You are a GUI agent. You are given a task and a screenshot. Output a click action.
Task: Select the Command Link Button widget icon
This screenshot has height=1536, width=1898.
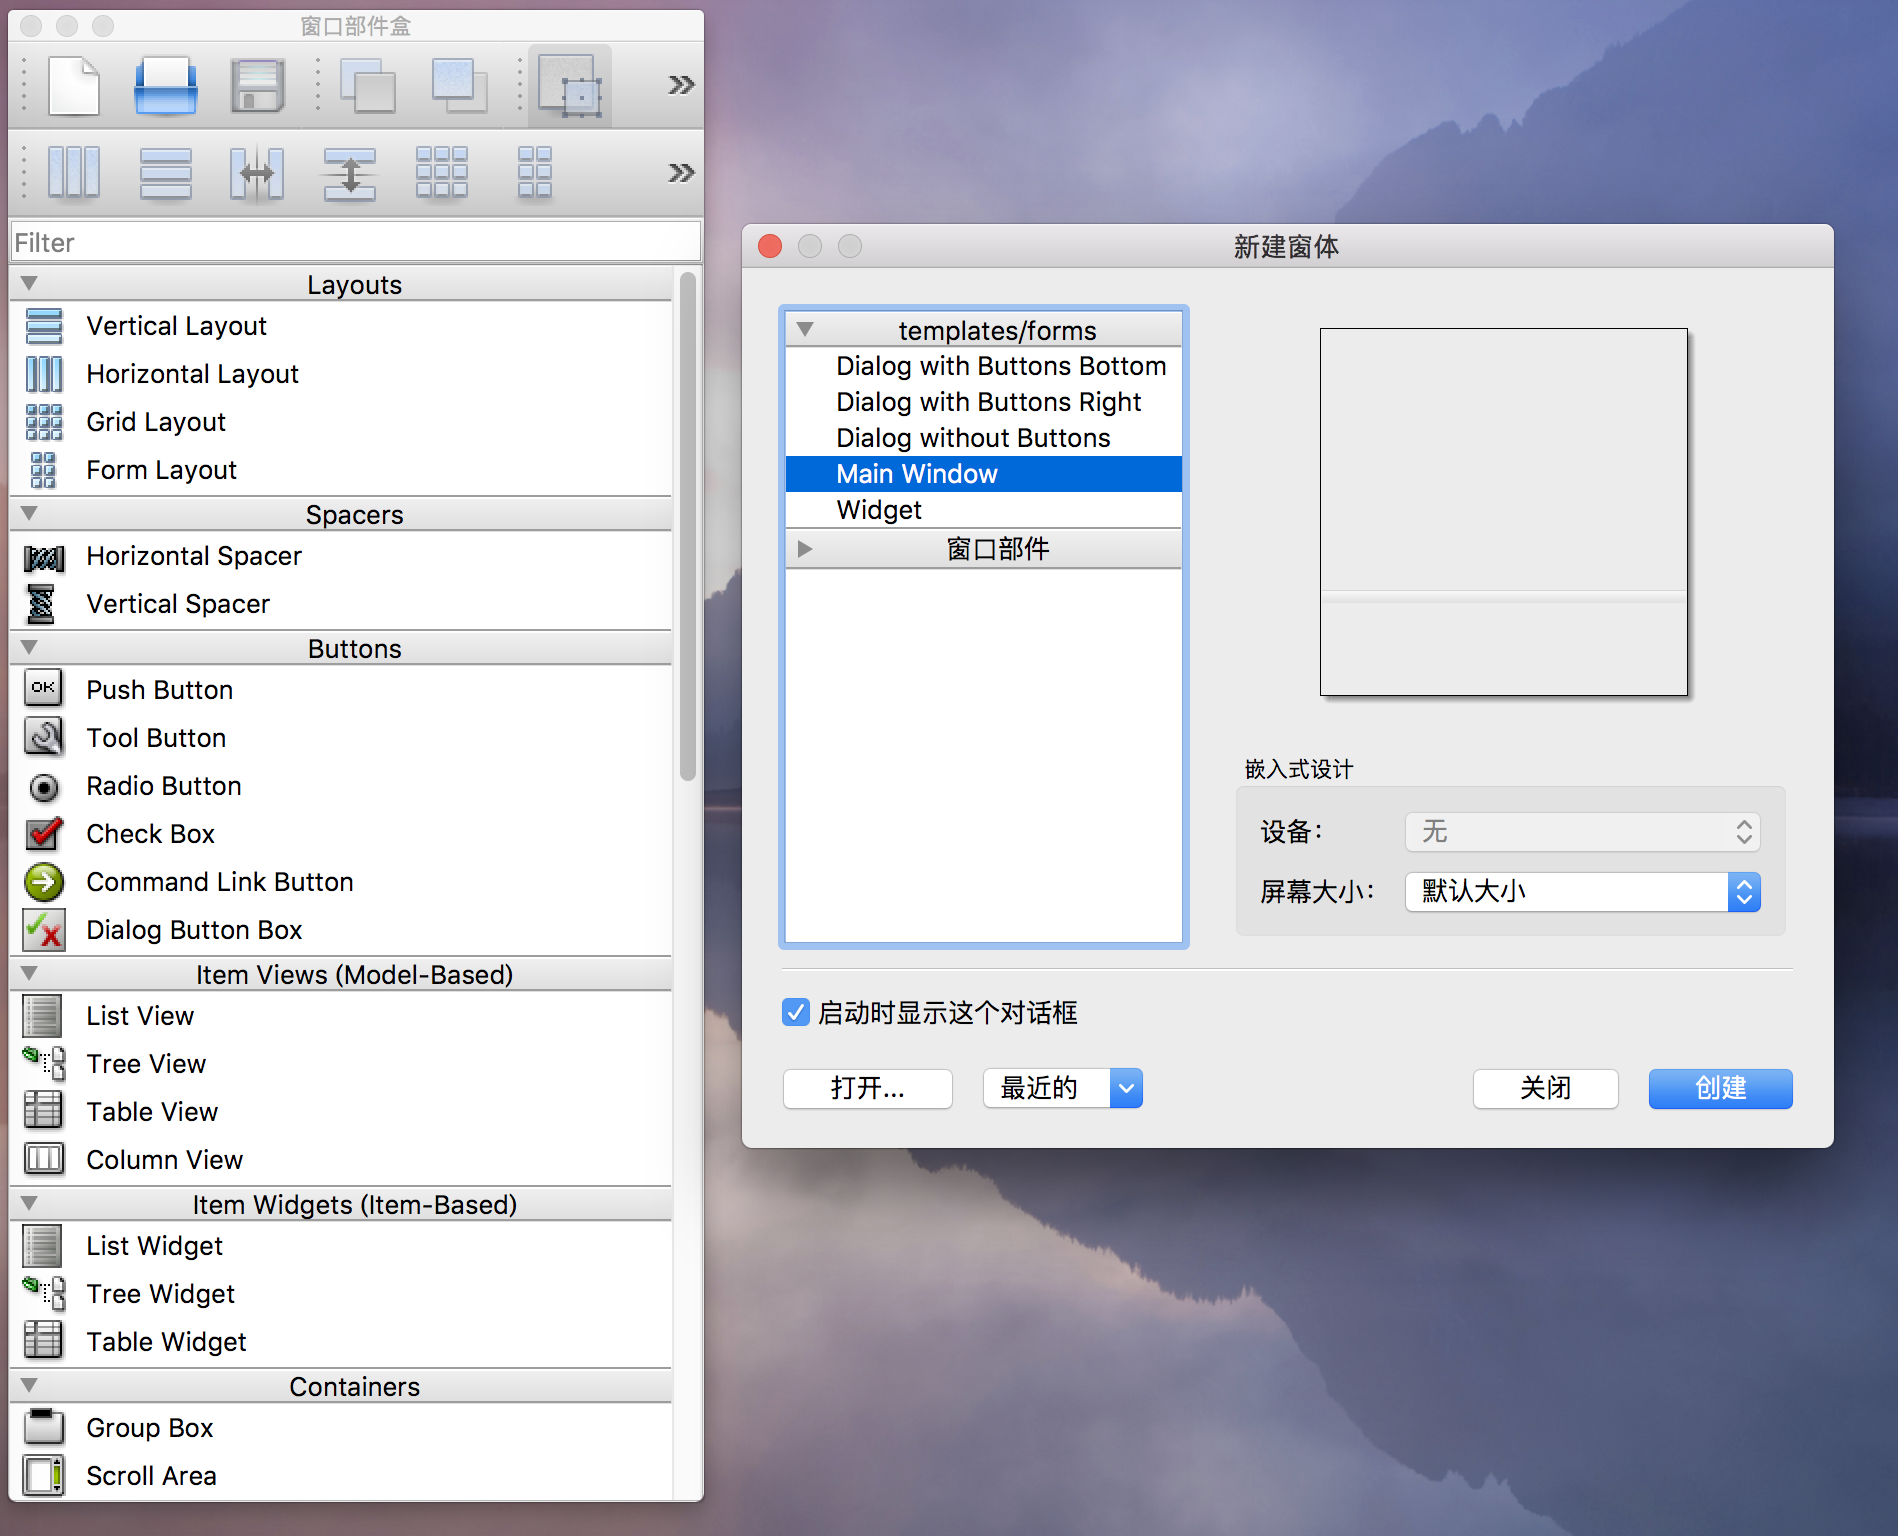(43, 882)
